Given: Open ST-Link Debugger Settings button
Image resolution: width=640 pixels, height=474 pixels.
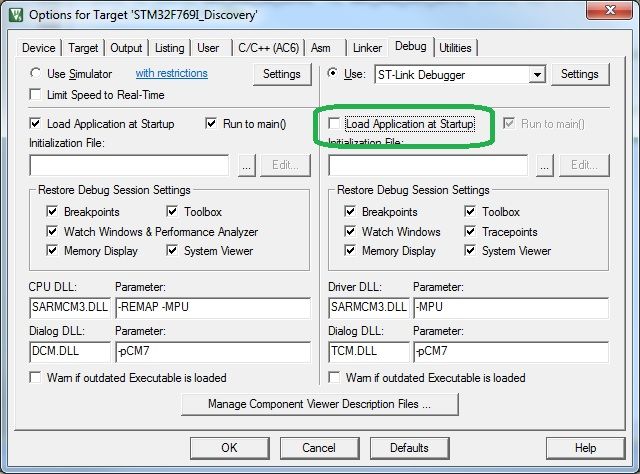Looking at the screenshot, I should [x=580, y=74].
